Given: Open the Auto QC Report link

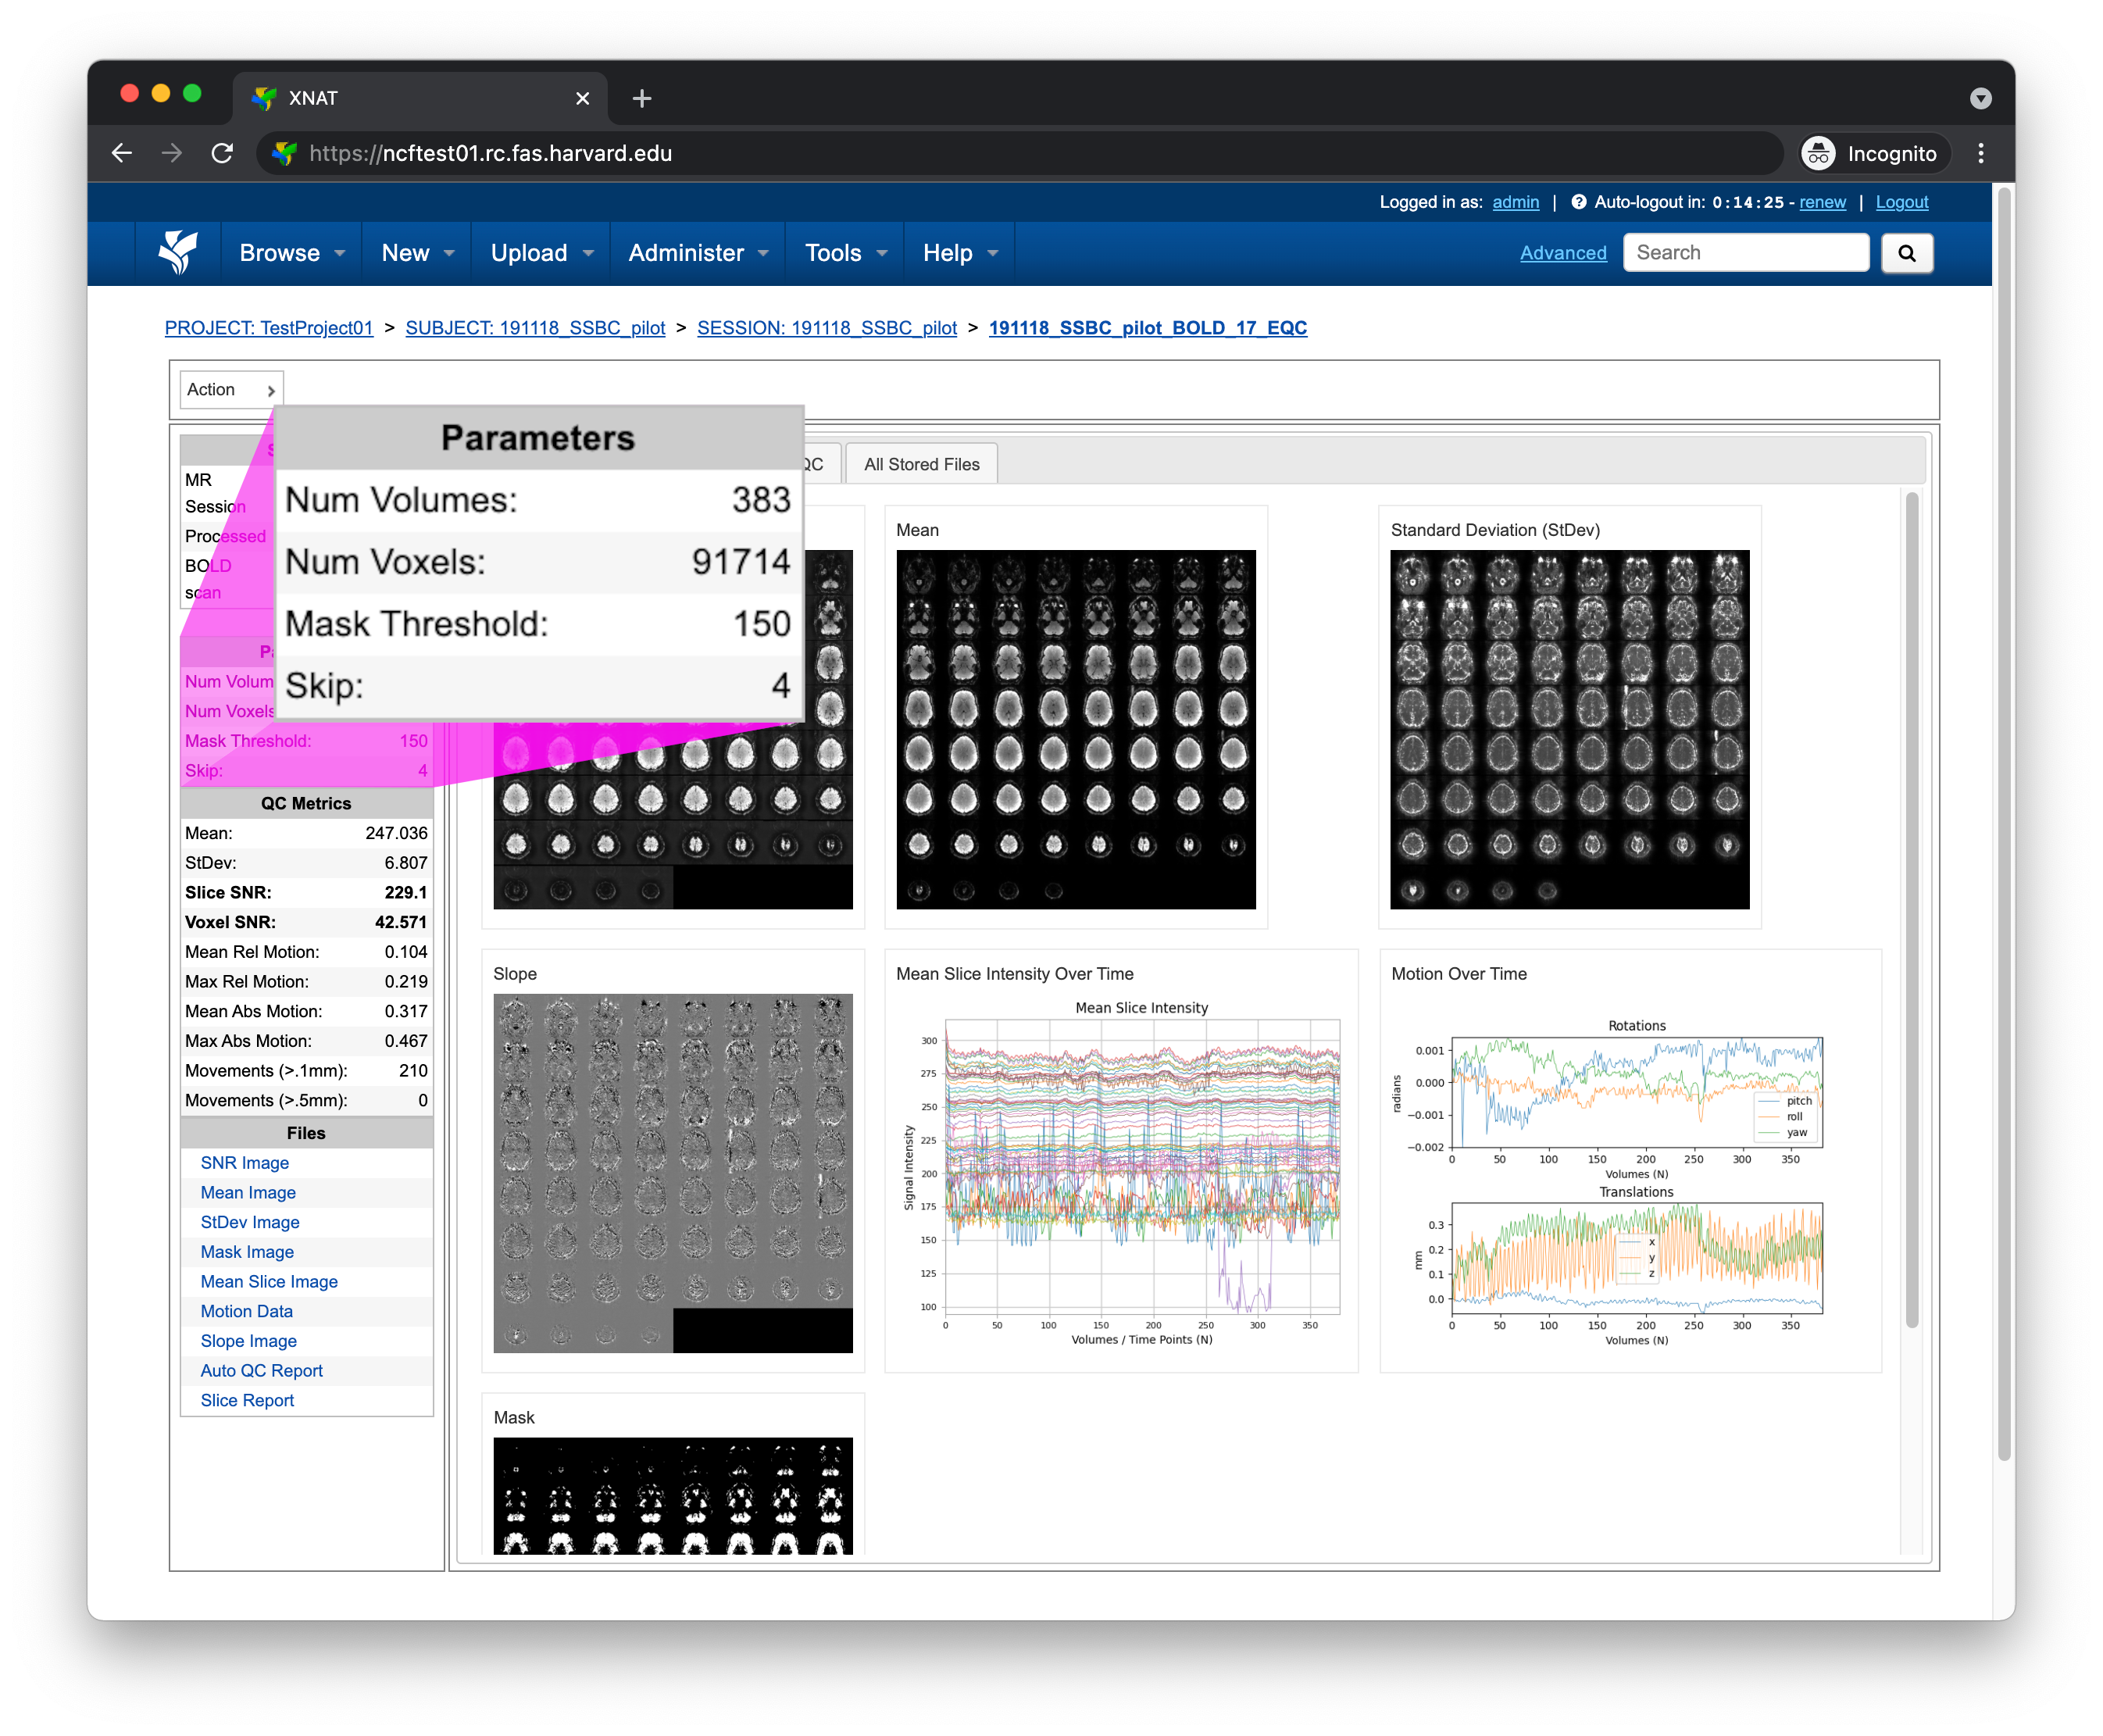Looking at the screenshot, I should coord(261,1370).
